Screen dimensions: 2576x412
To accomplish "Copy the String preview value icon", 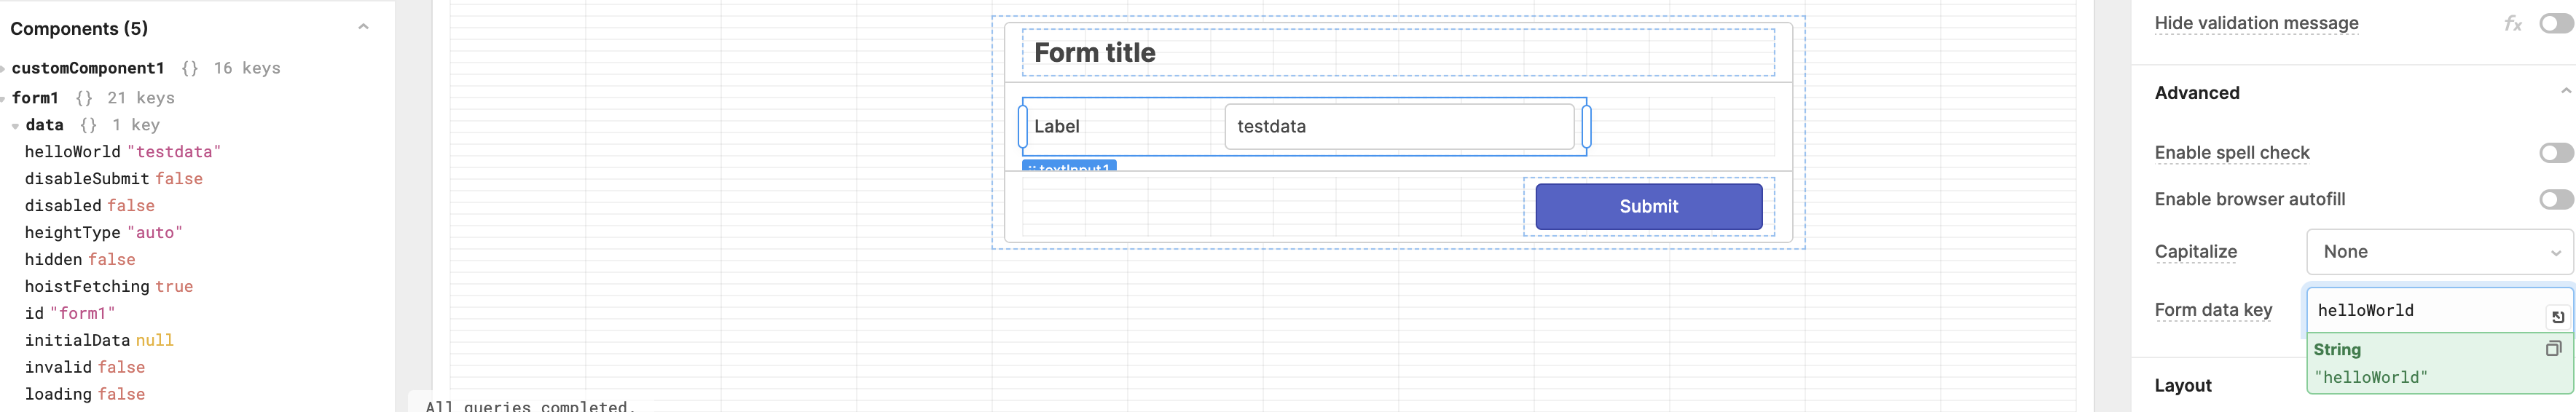I will tap(2553, 349).
